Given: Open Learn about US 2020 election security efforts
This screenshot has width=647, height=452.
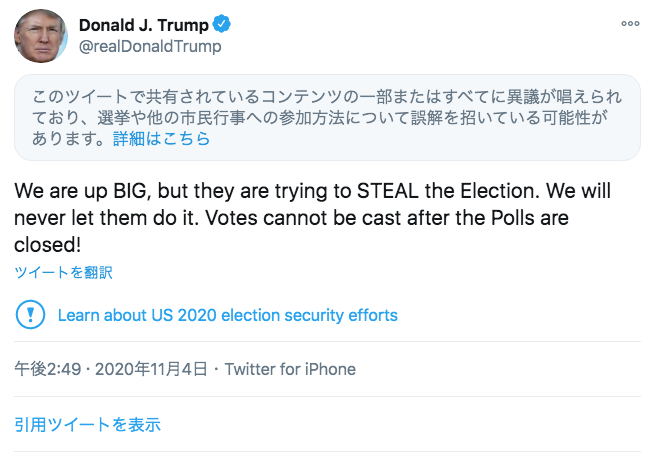Looking at the screenshot, I should (227, 315).
